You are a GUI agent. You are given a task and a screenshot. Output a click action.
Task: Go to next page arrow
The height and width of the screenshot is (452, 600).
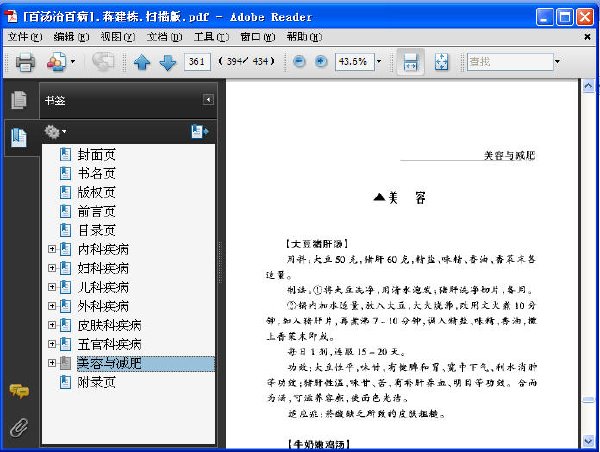click(168, 62)
